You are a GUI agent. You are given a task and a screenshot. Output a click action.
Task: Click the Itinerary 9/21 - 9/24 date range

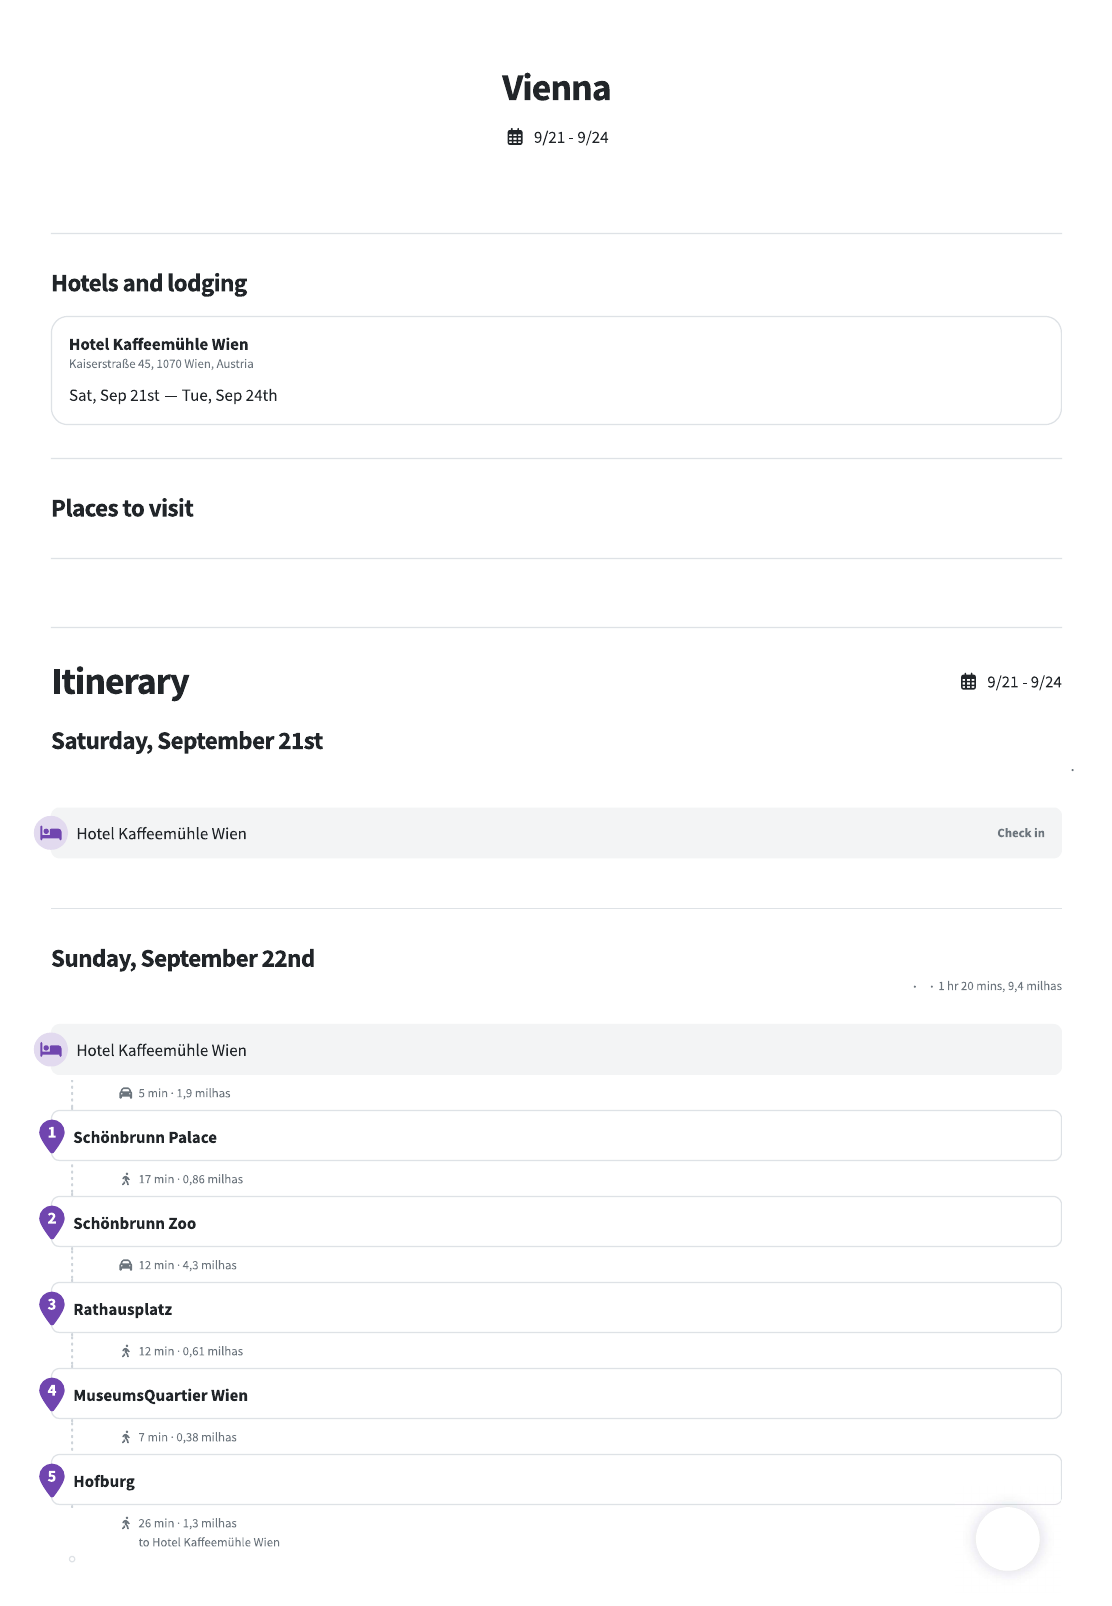pos(1023,682)
